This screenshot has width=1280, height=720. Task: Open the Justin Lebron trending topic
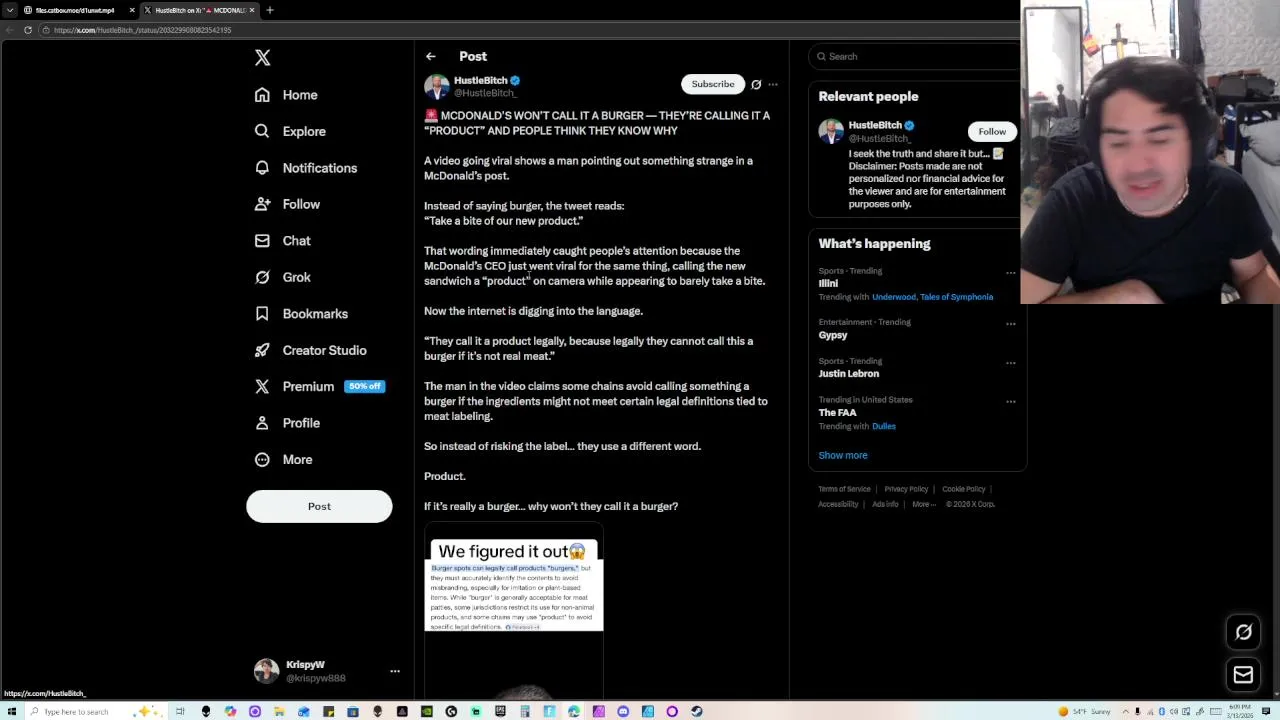coord(848,374)
